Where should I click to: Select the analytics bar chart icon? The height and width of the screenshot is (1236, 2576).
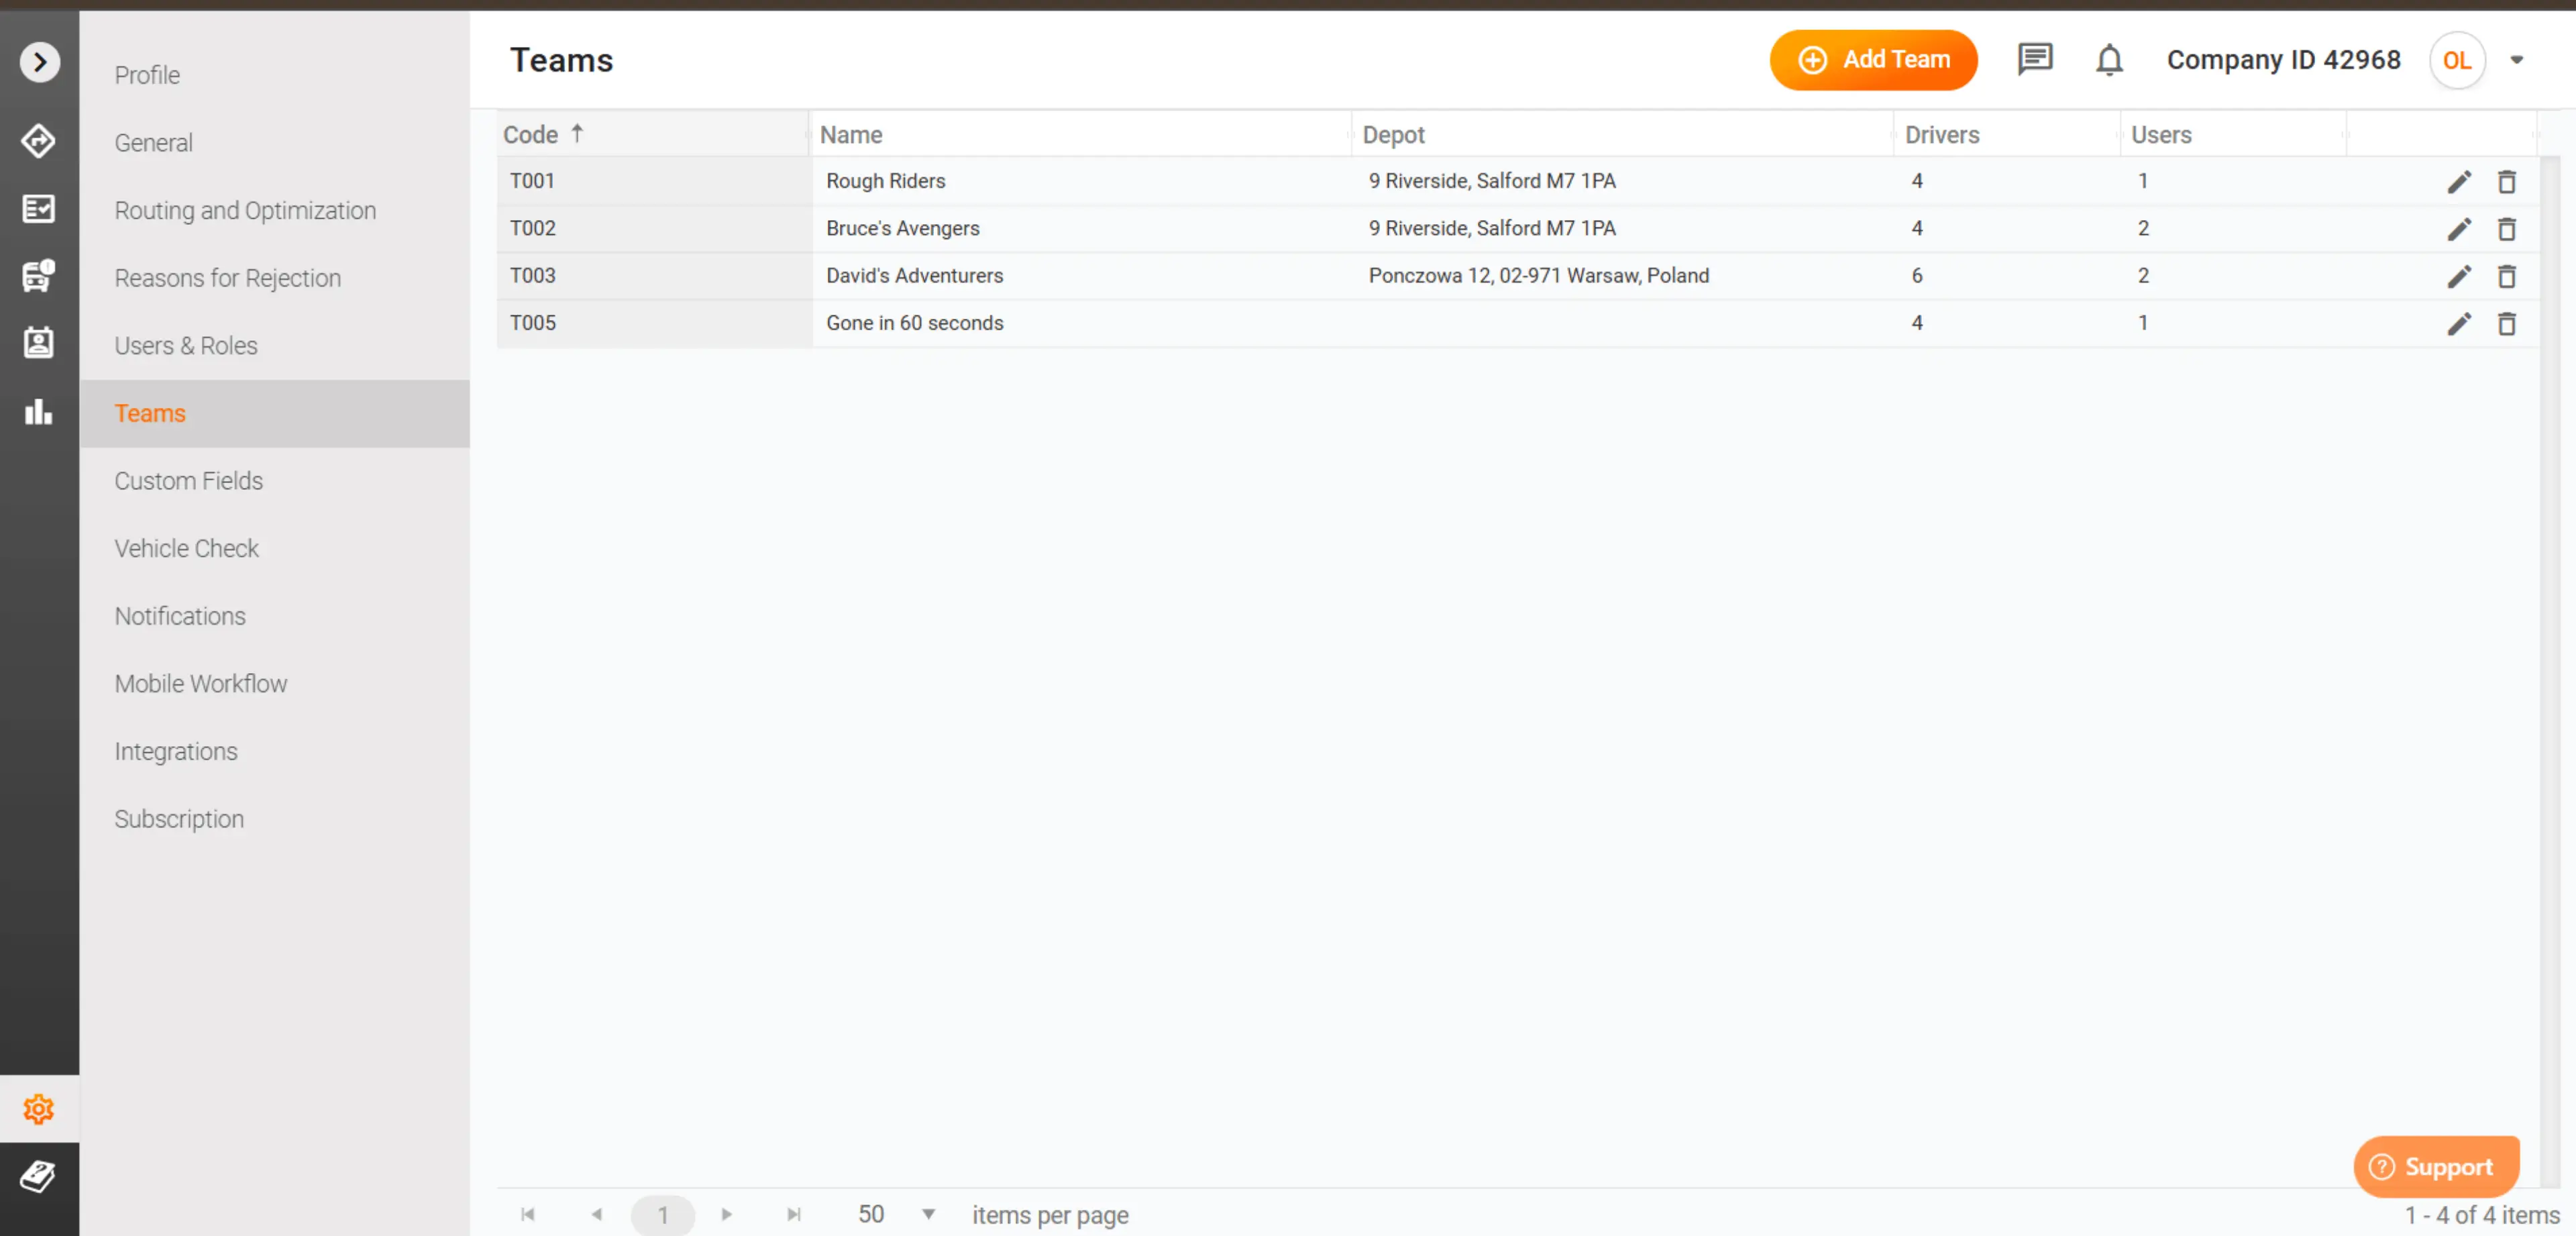38,411
